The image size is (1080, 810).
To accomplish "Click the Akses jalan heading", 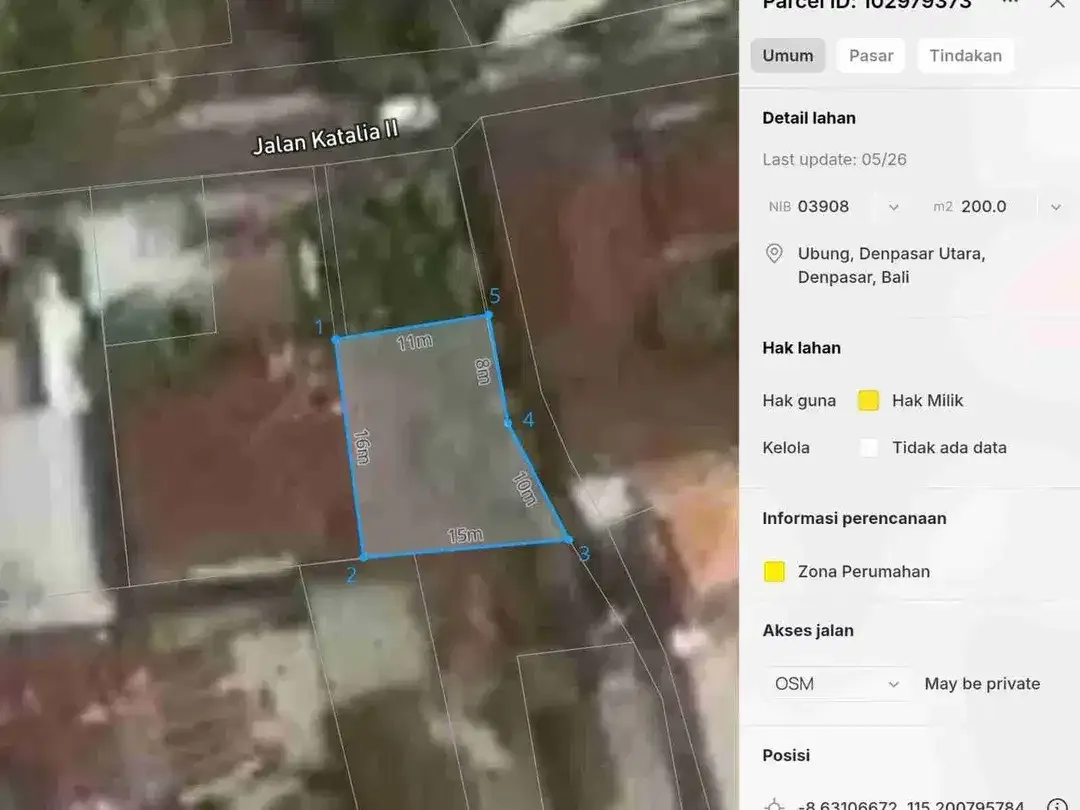I will 808,630.
